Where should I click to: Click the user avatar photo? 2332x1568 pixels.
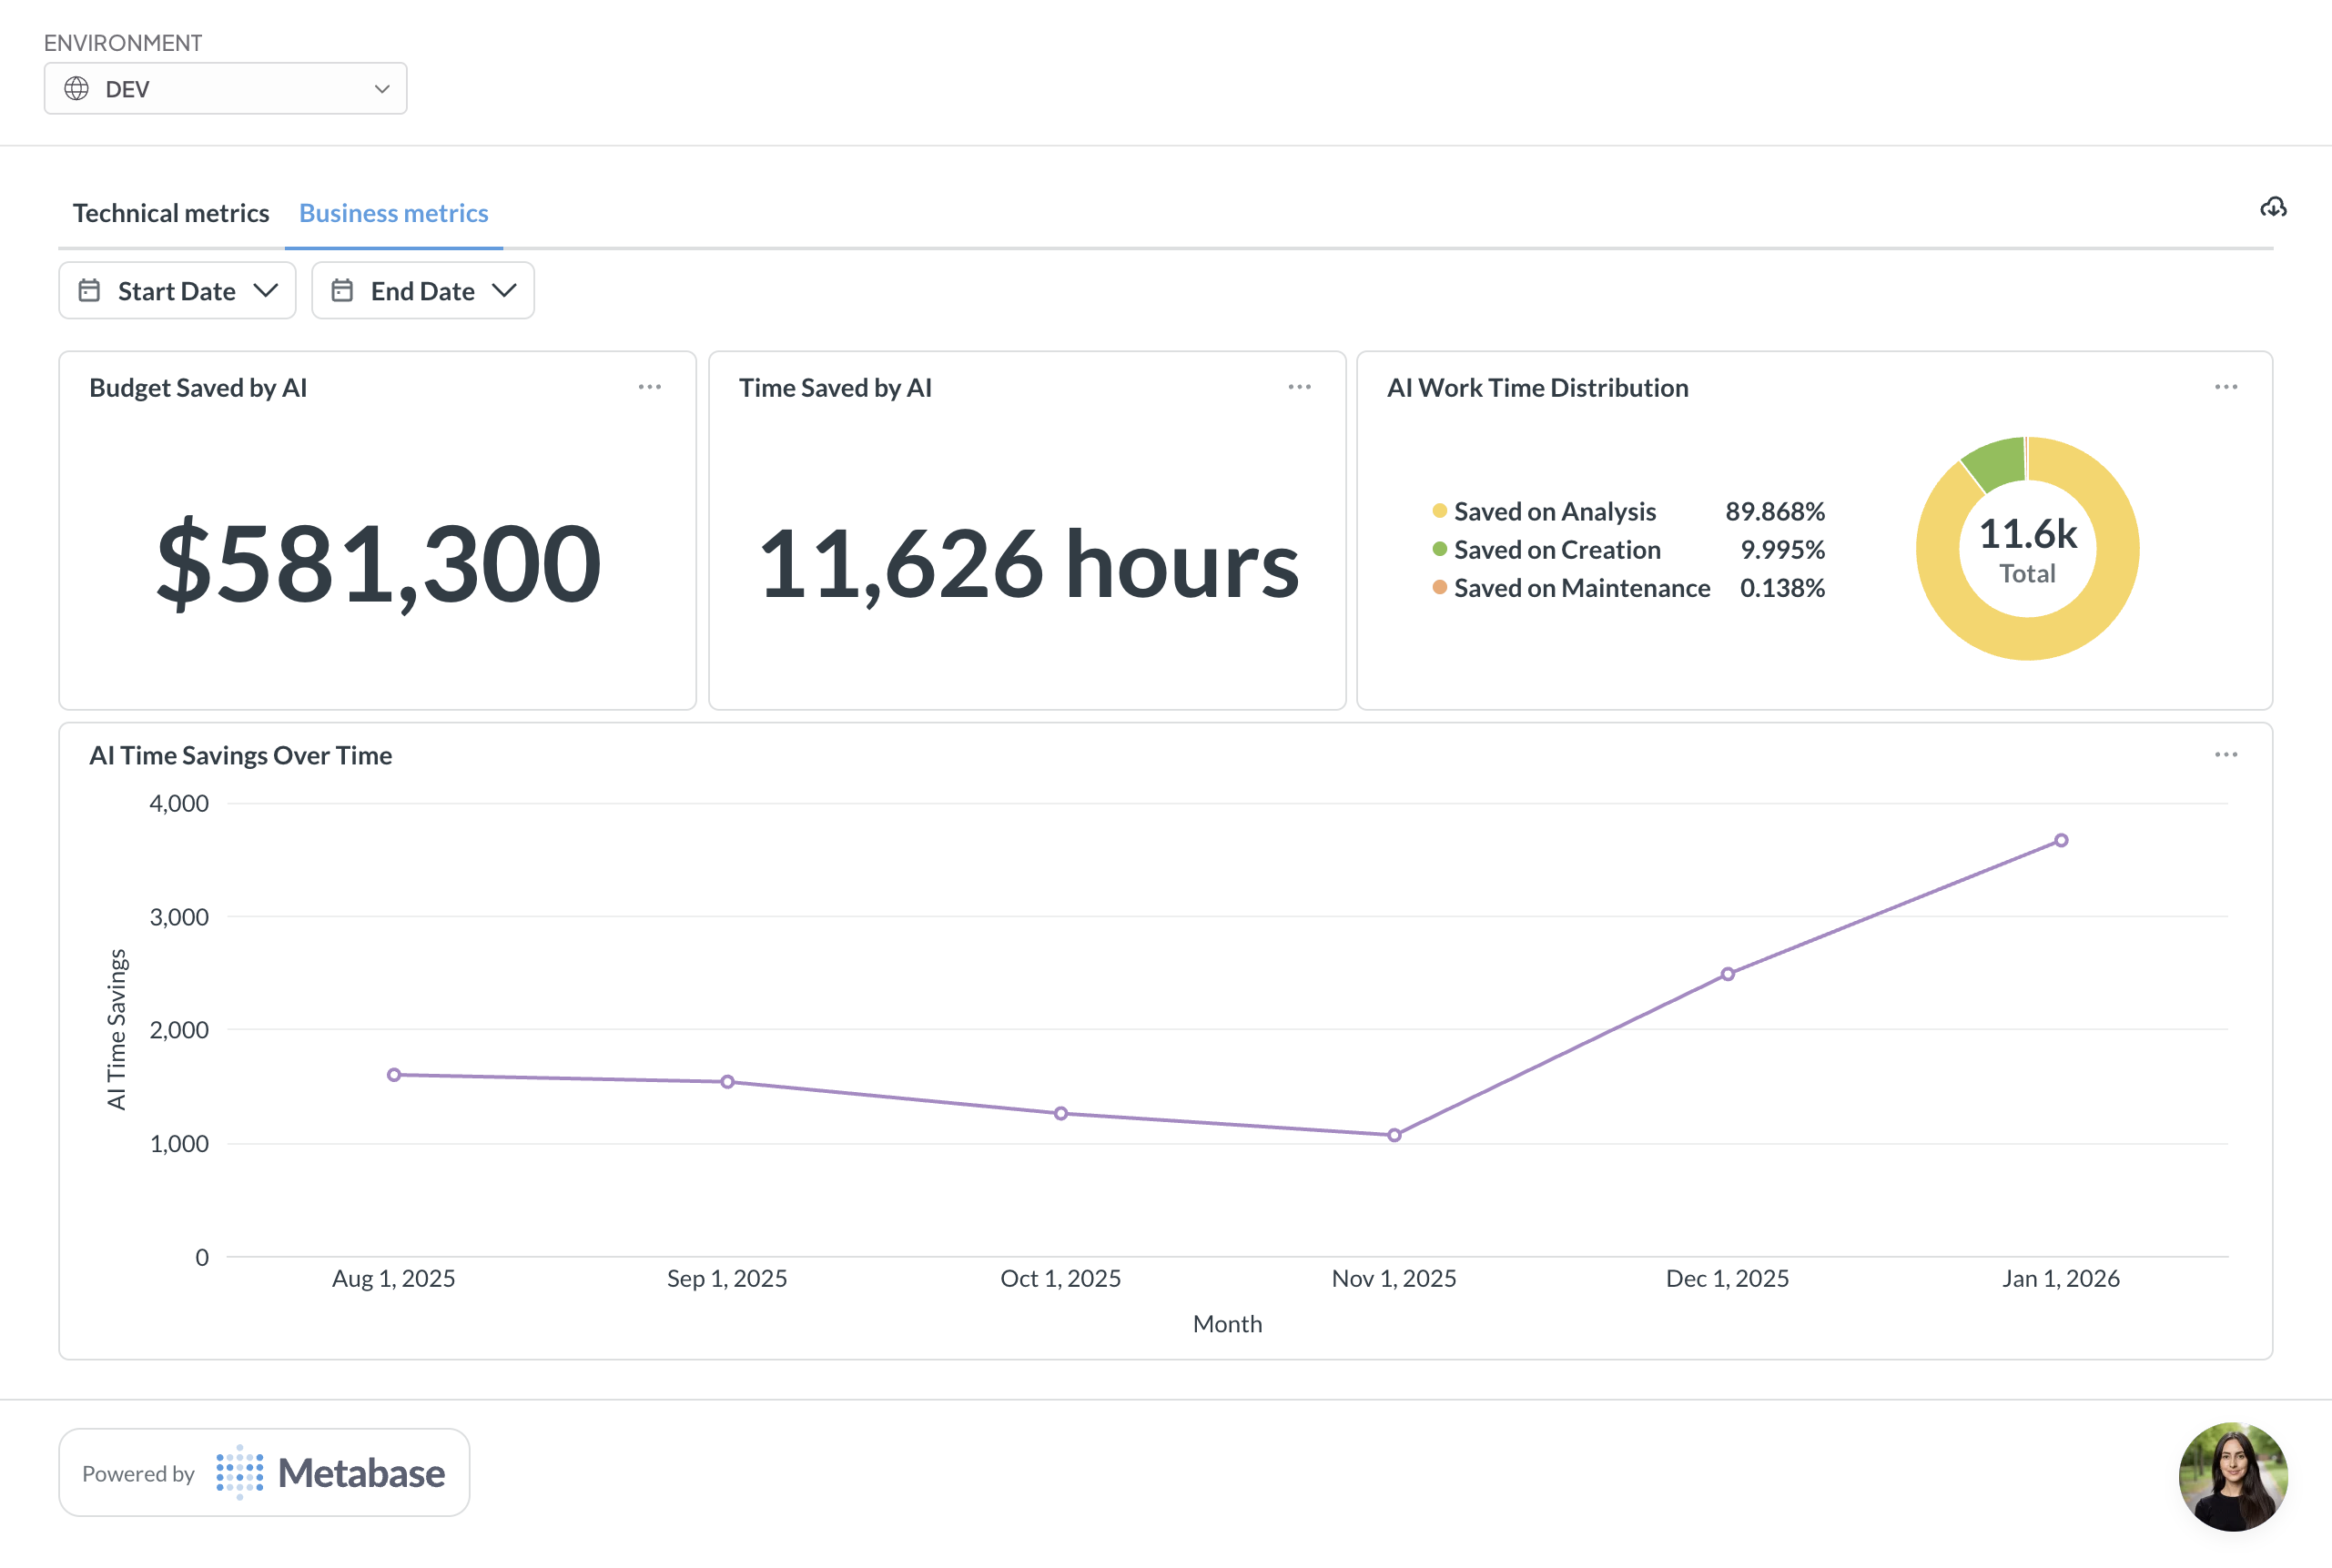click(x=2232, y=1476)
